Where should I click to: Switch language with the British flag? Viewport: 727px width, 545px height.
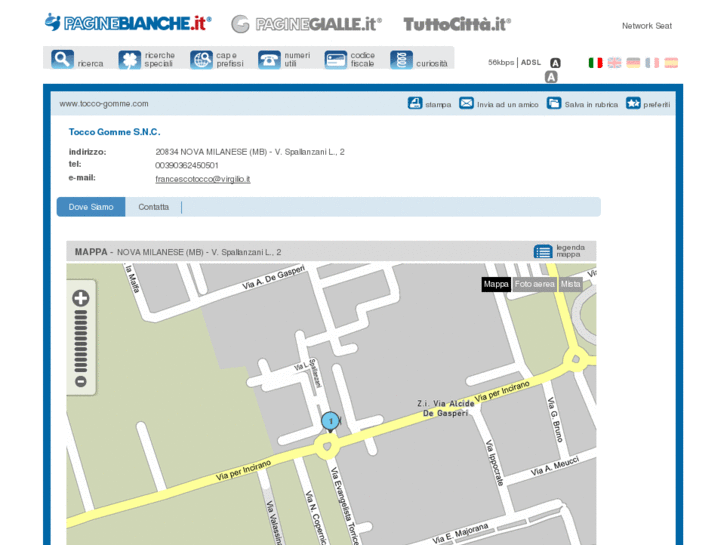(x=614, y=63)
